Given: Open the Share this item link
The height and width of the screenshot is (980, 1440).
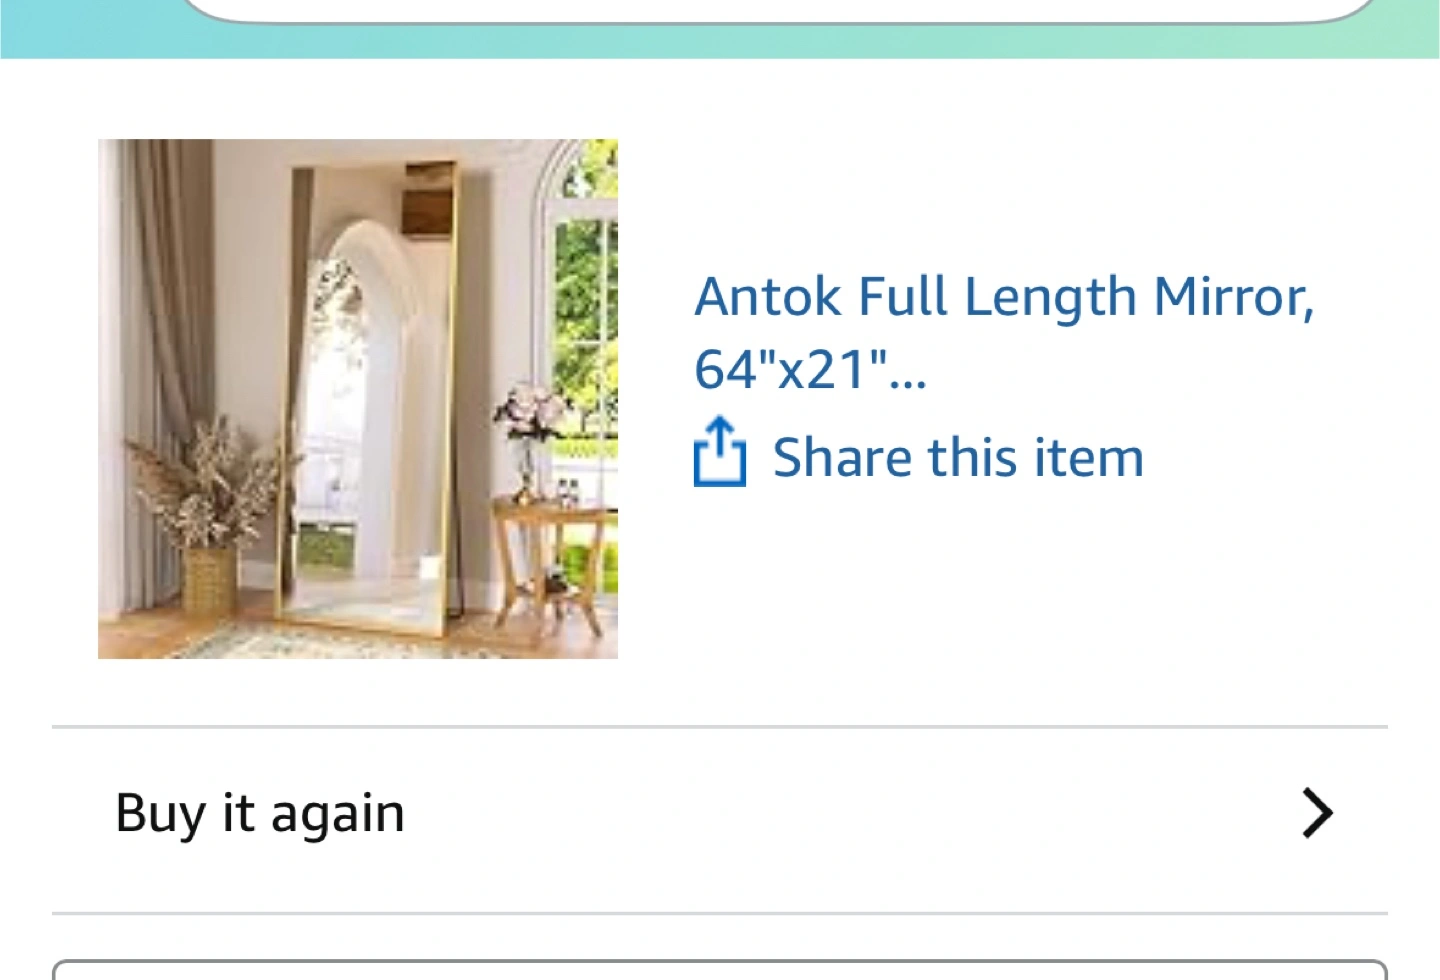Looking at the screenshot, I should [919, 456].
